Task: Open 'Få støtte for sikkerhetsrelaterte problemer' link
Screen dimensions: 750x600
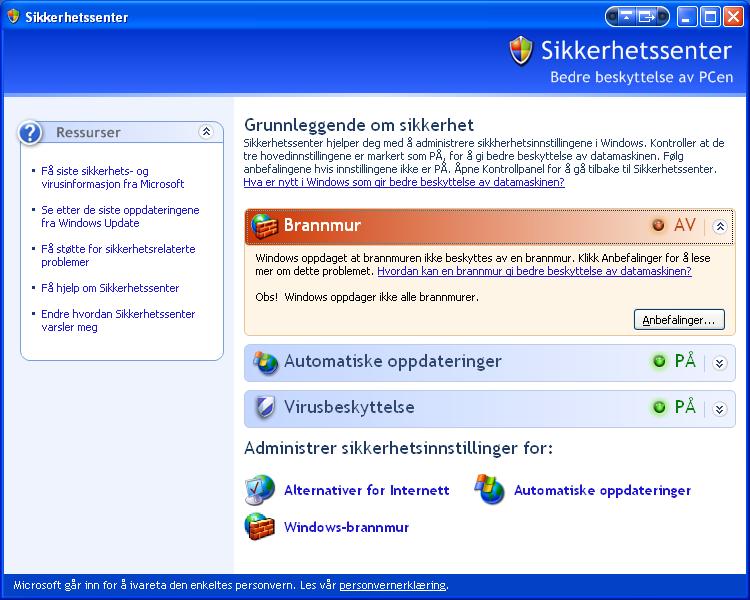Action: 118,256
